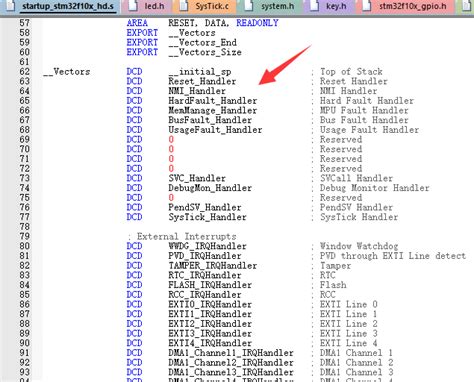Click READONLY on line 57
474x382 pixels.
(257, 23)
